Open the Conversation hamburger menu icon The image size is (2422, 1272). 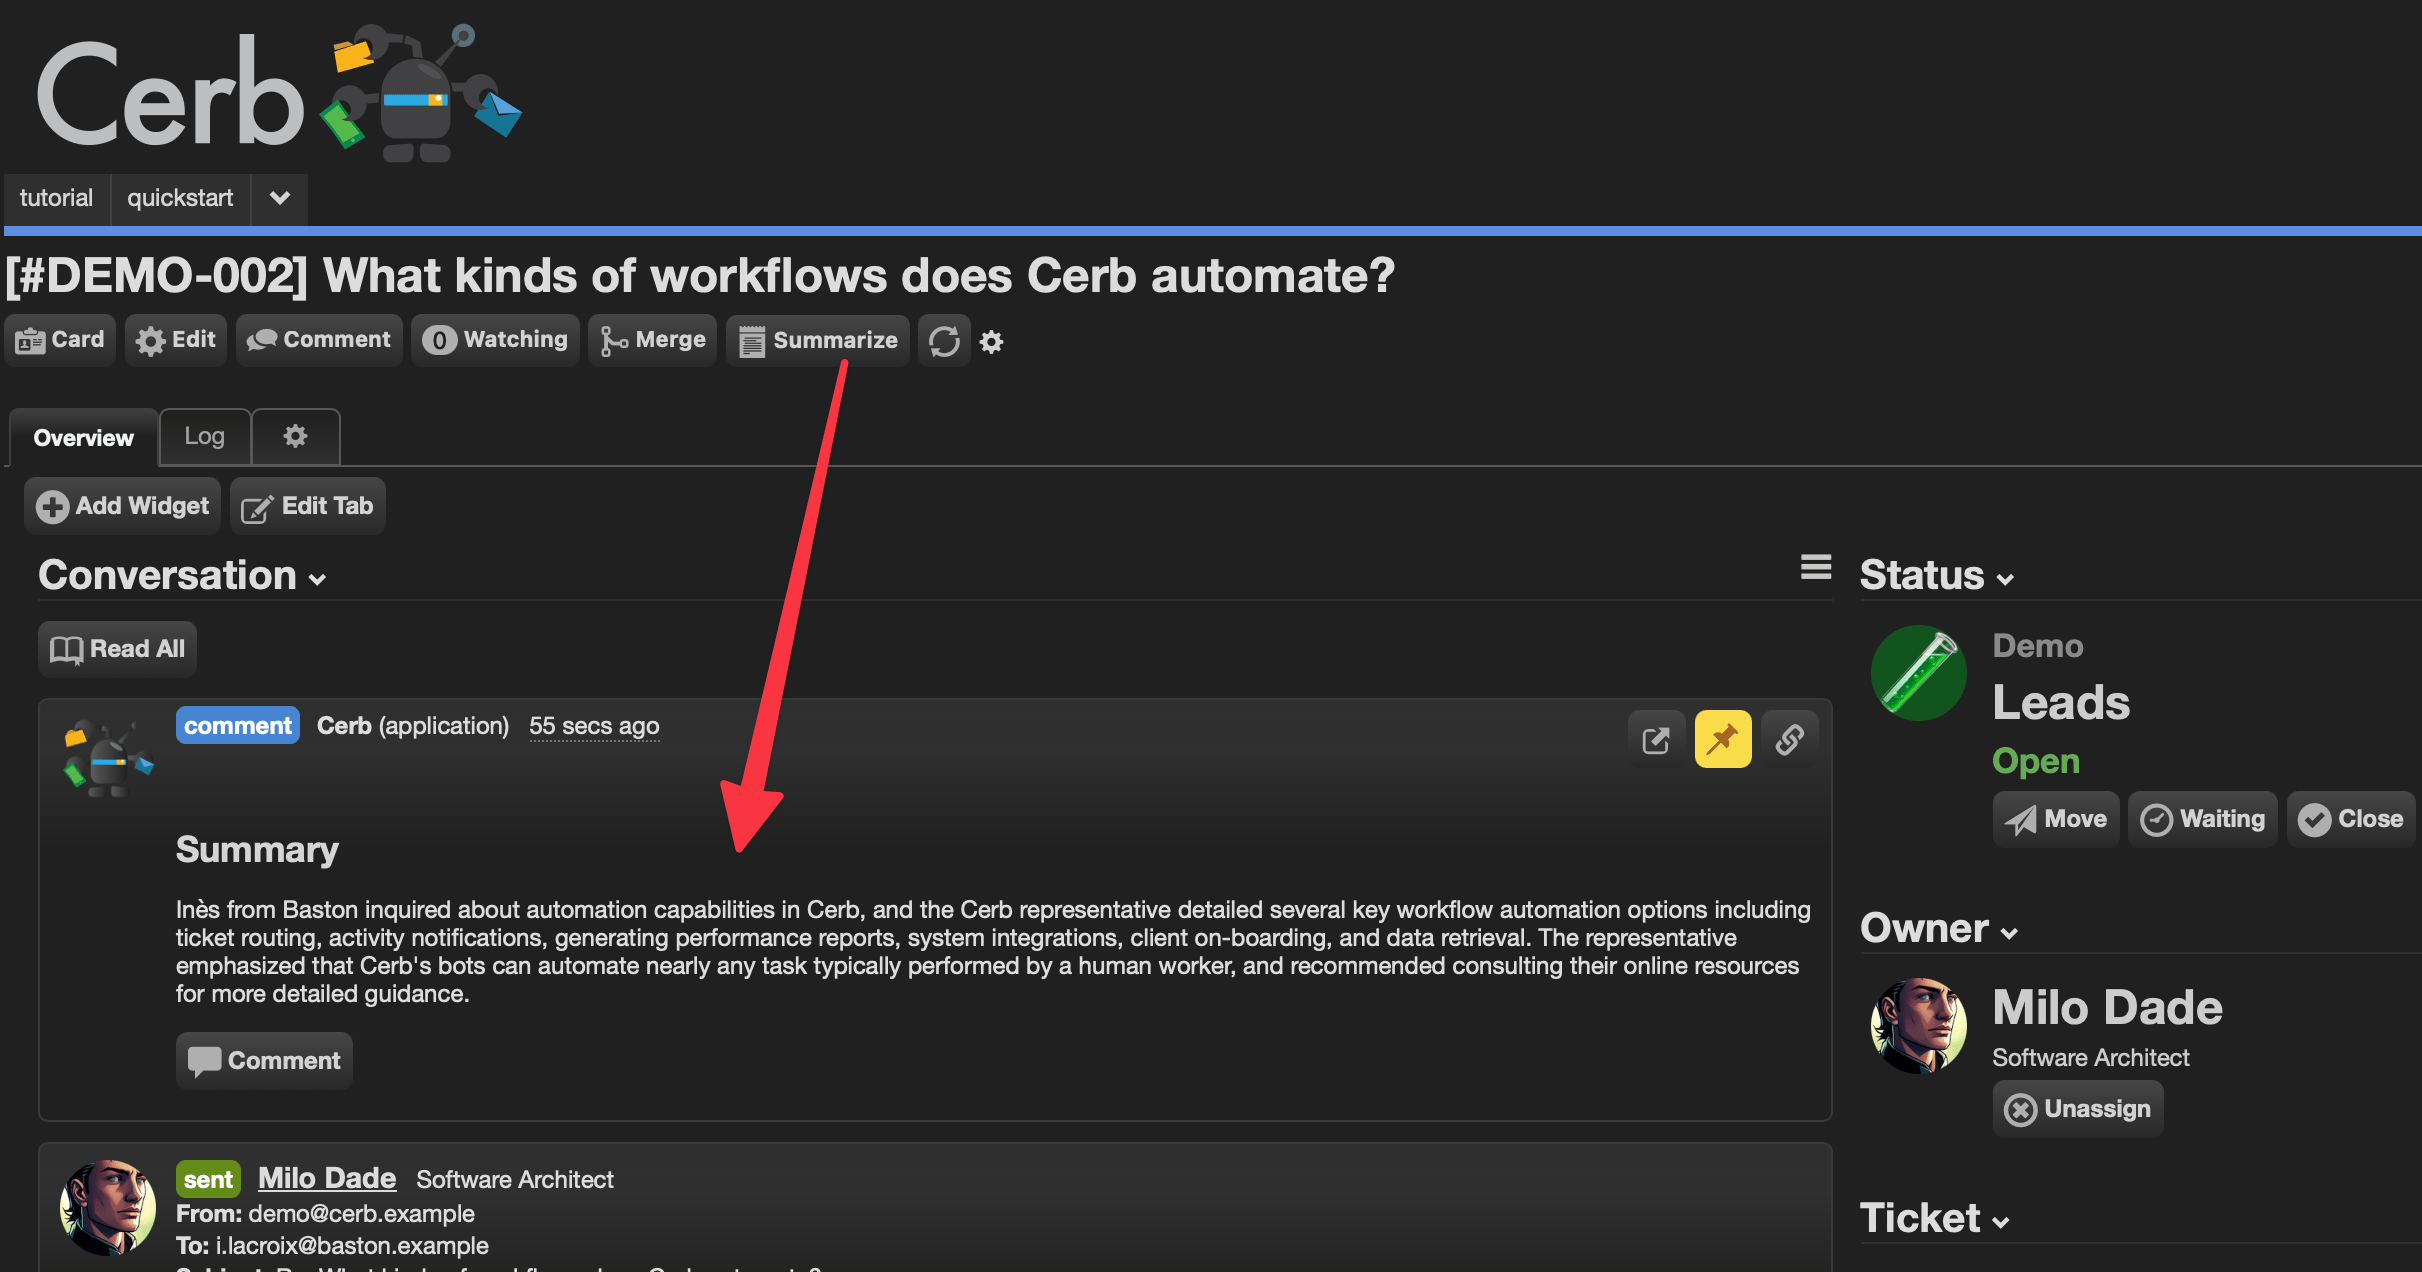click(x=1816, y=567)
